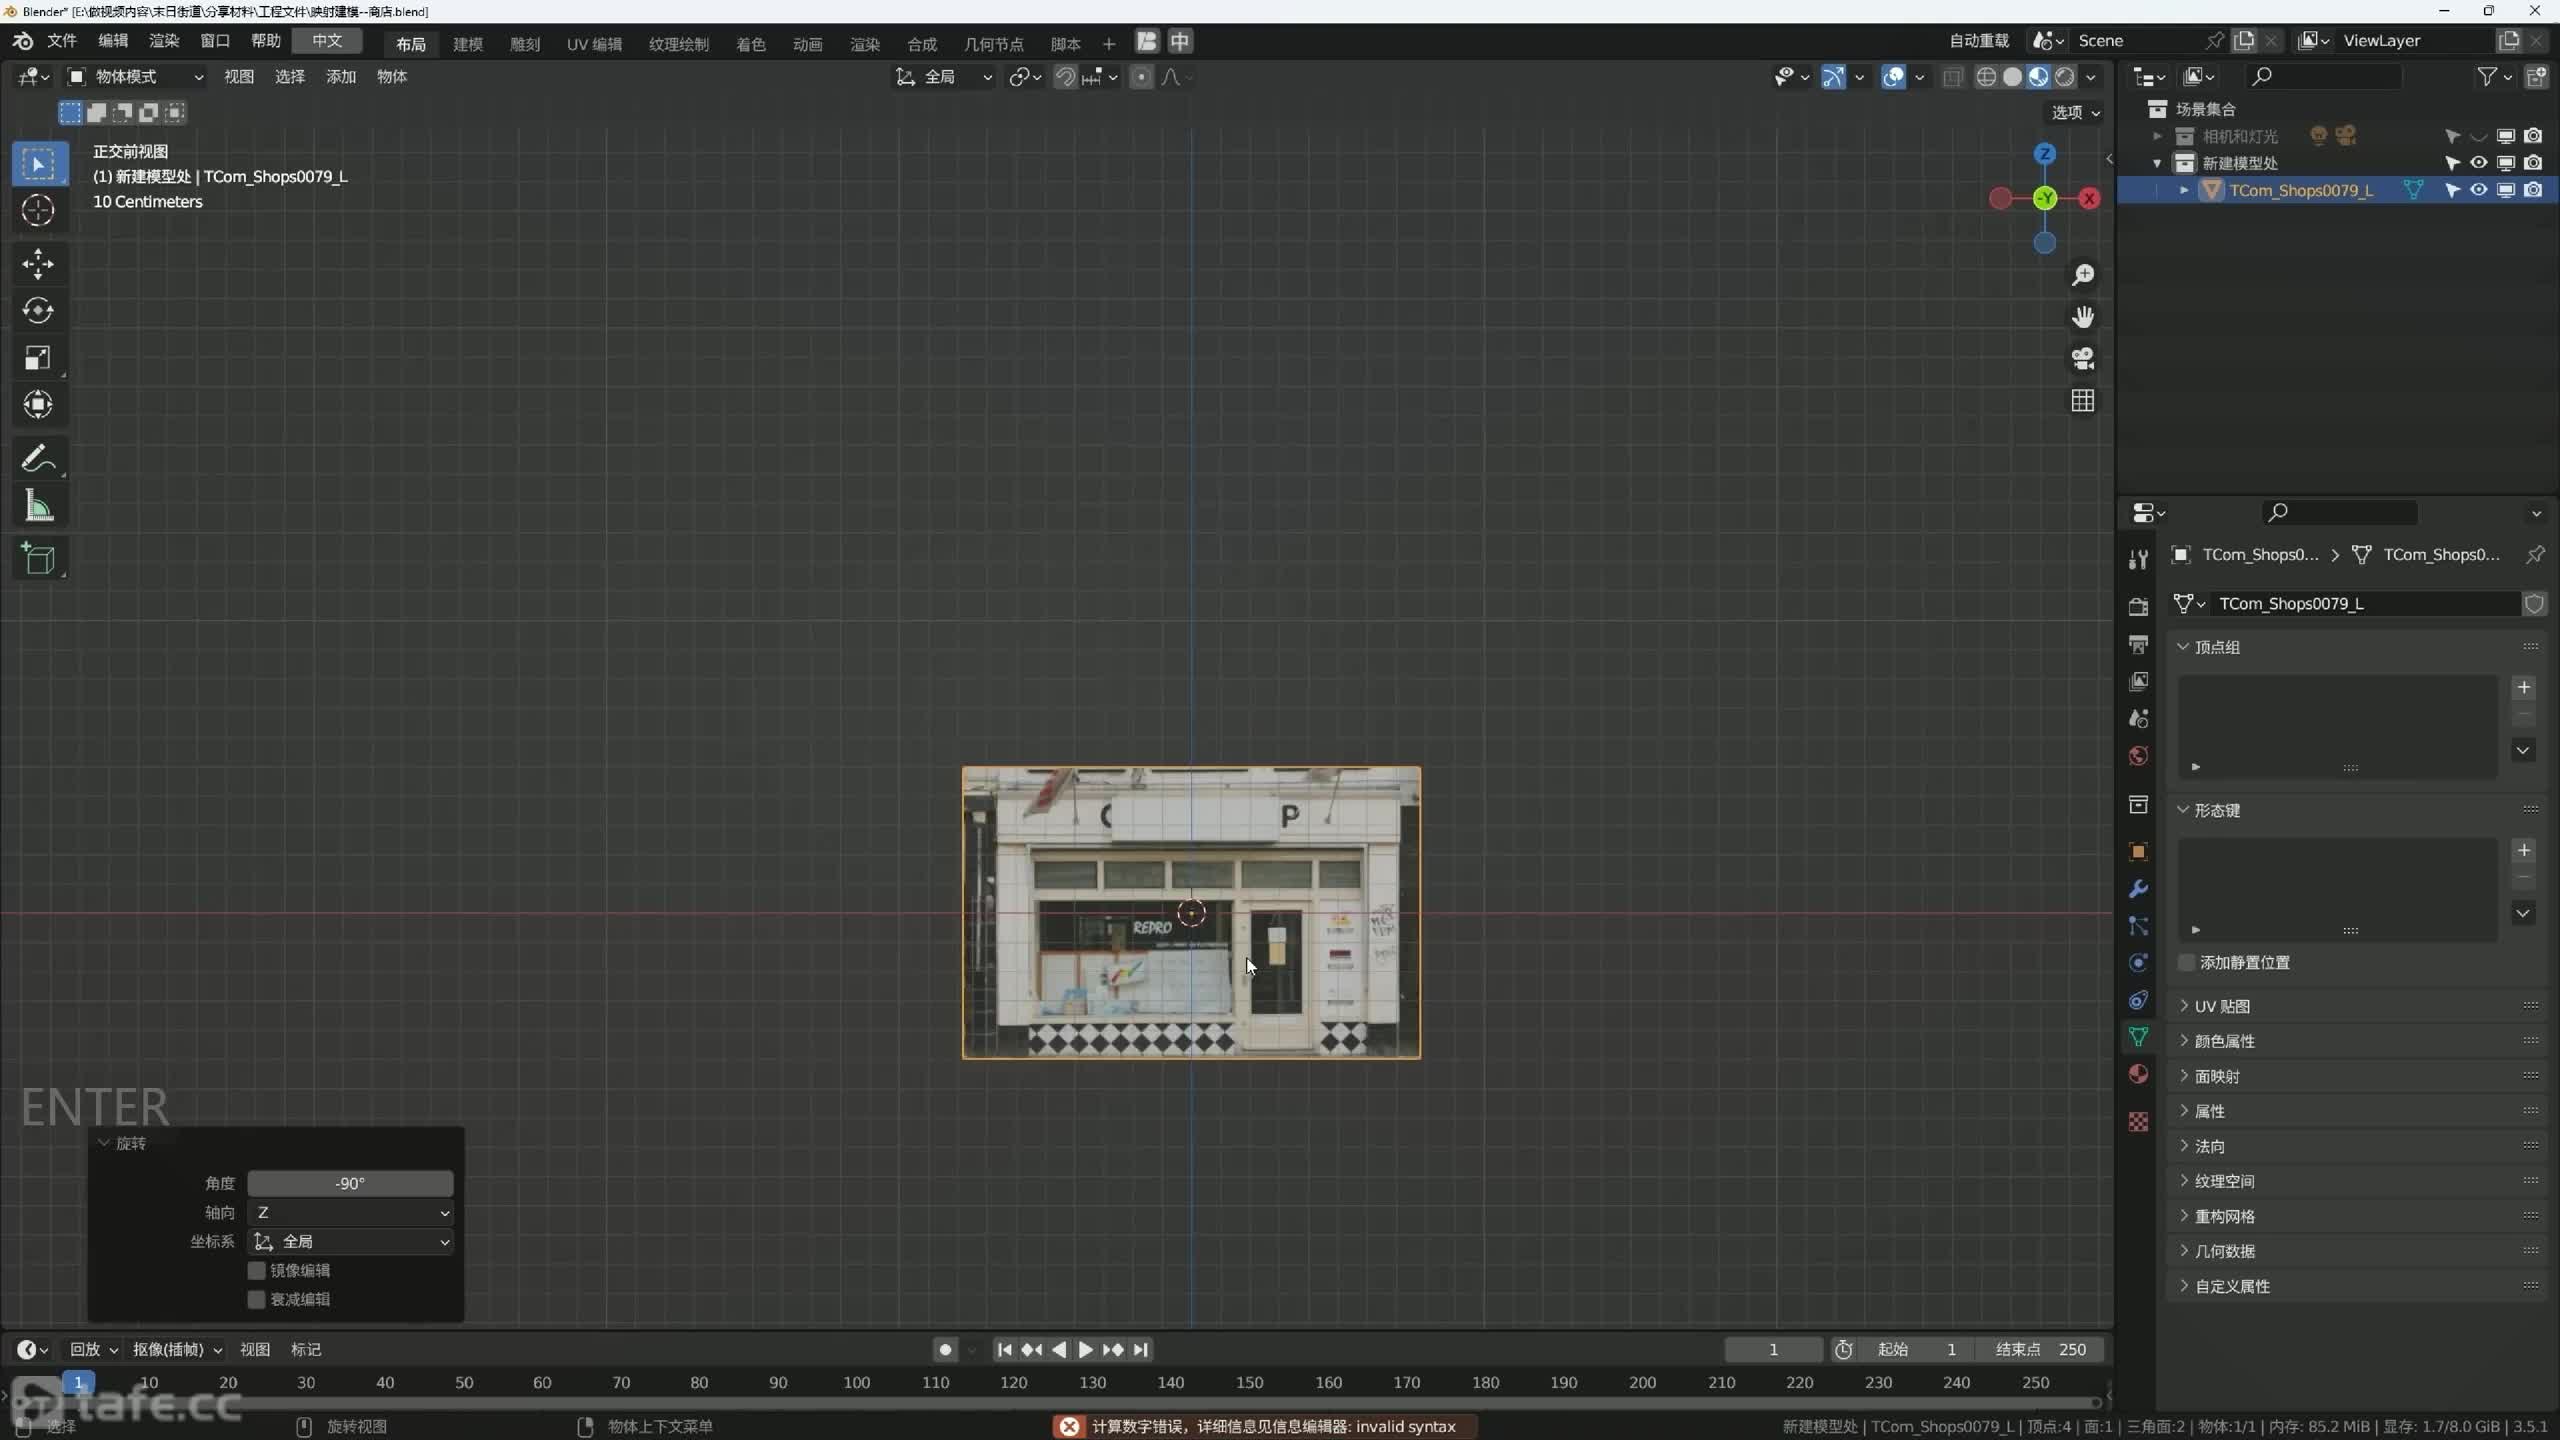Image resolution: width=2560 pixels, height=1440 pixels.
Task: Jump to the end frame
Action: coord(1140,1350)
